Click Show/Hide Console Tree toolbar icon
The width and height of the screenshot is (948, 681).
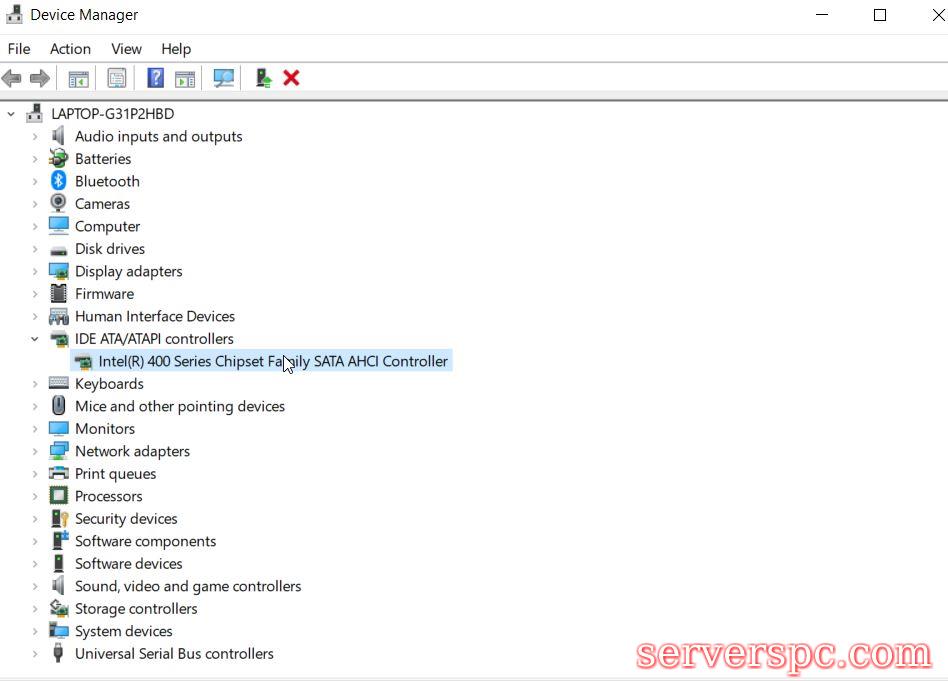pos(78,78)
